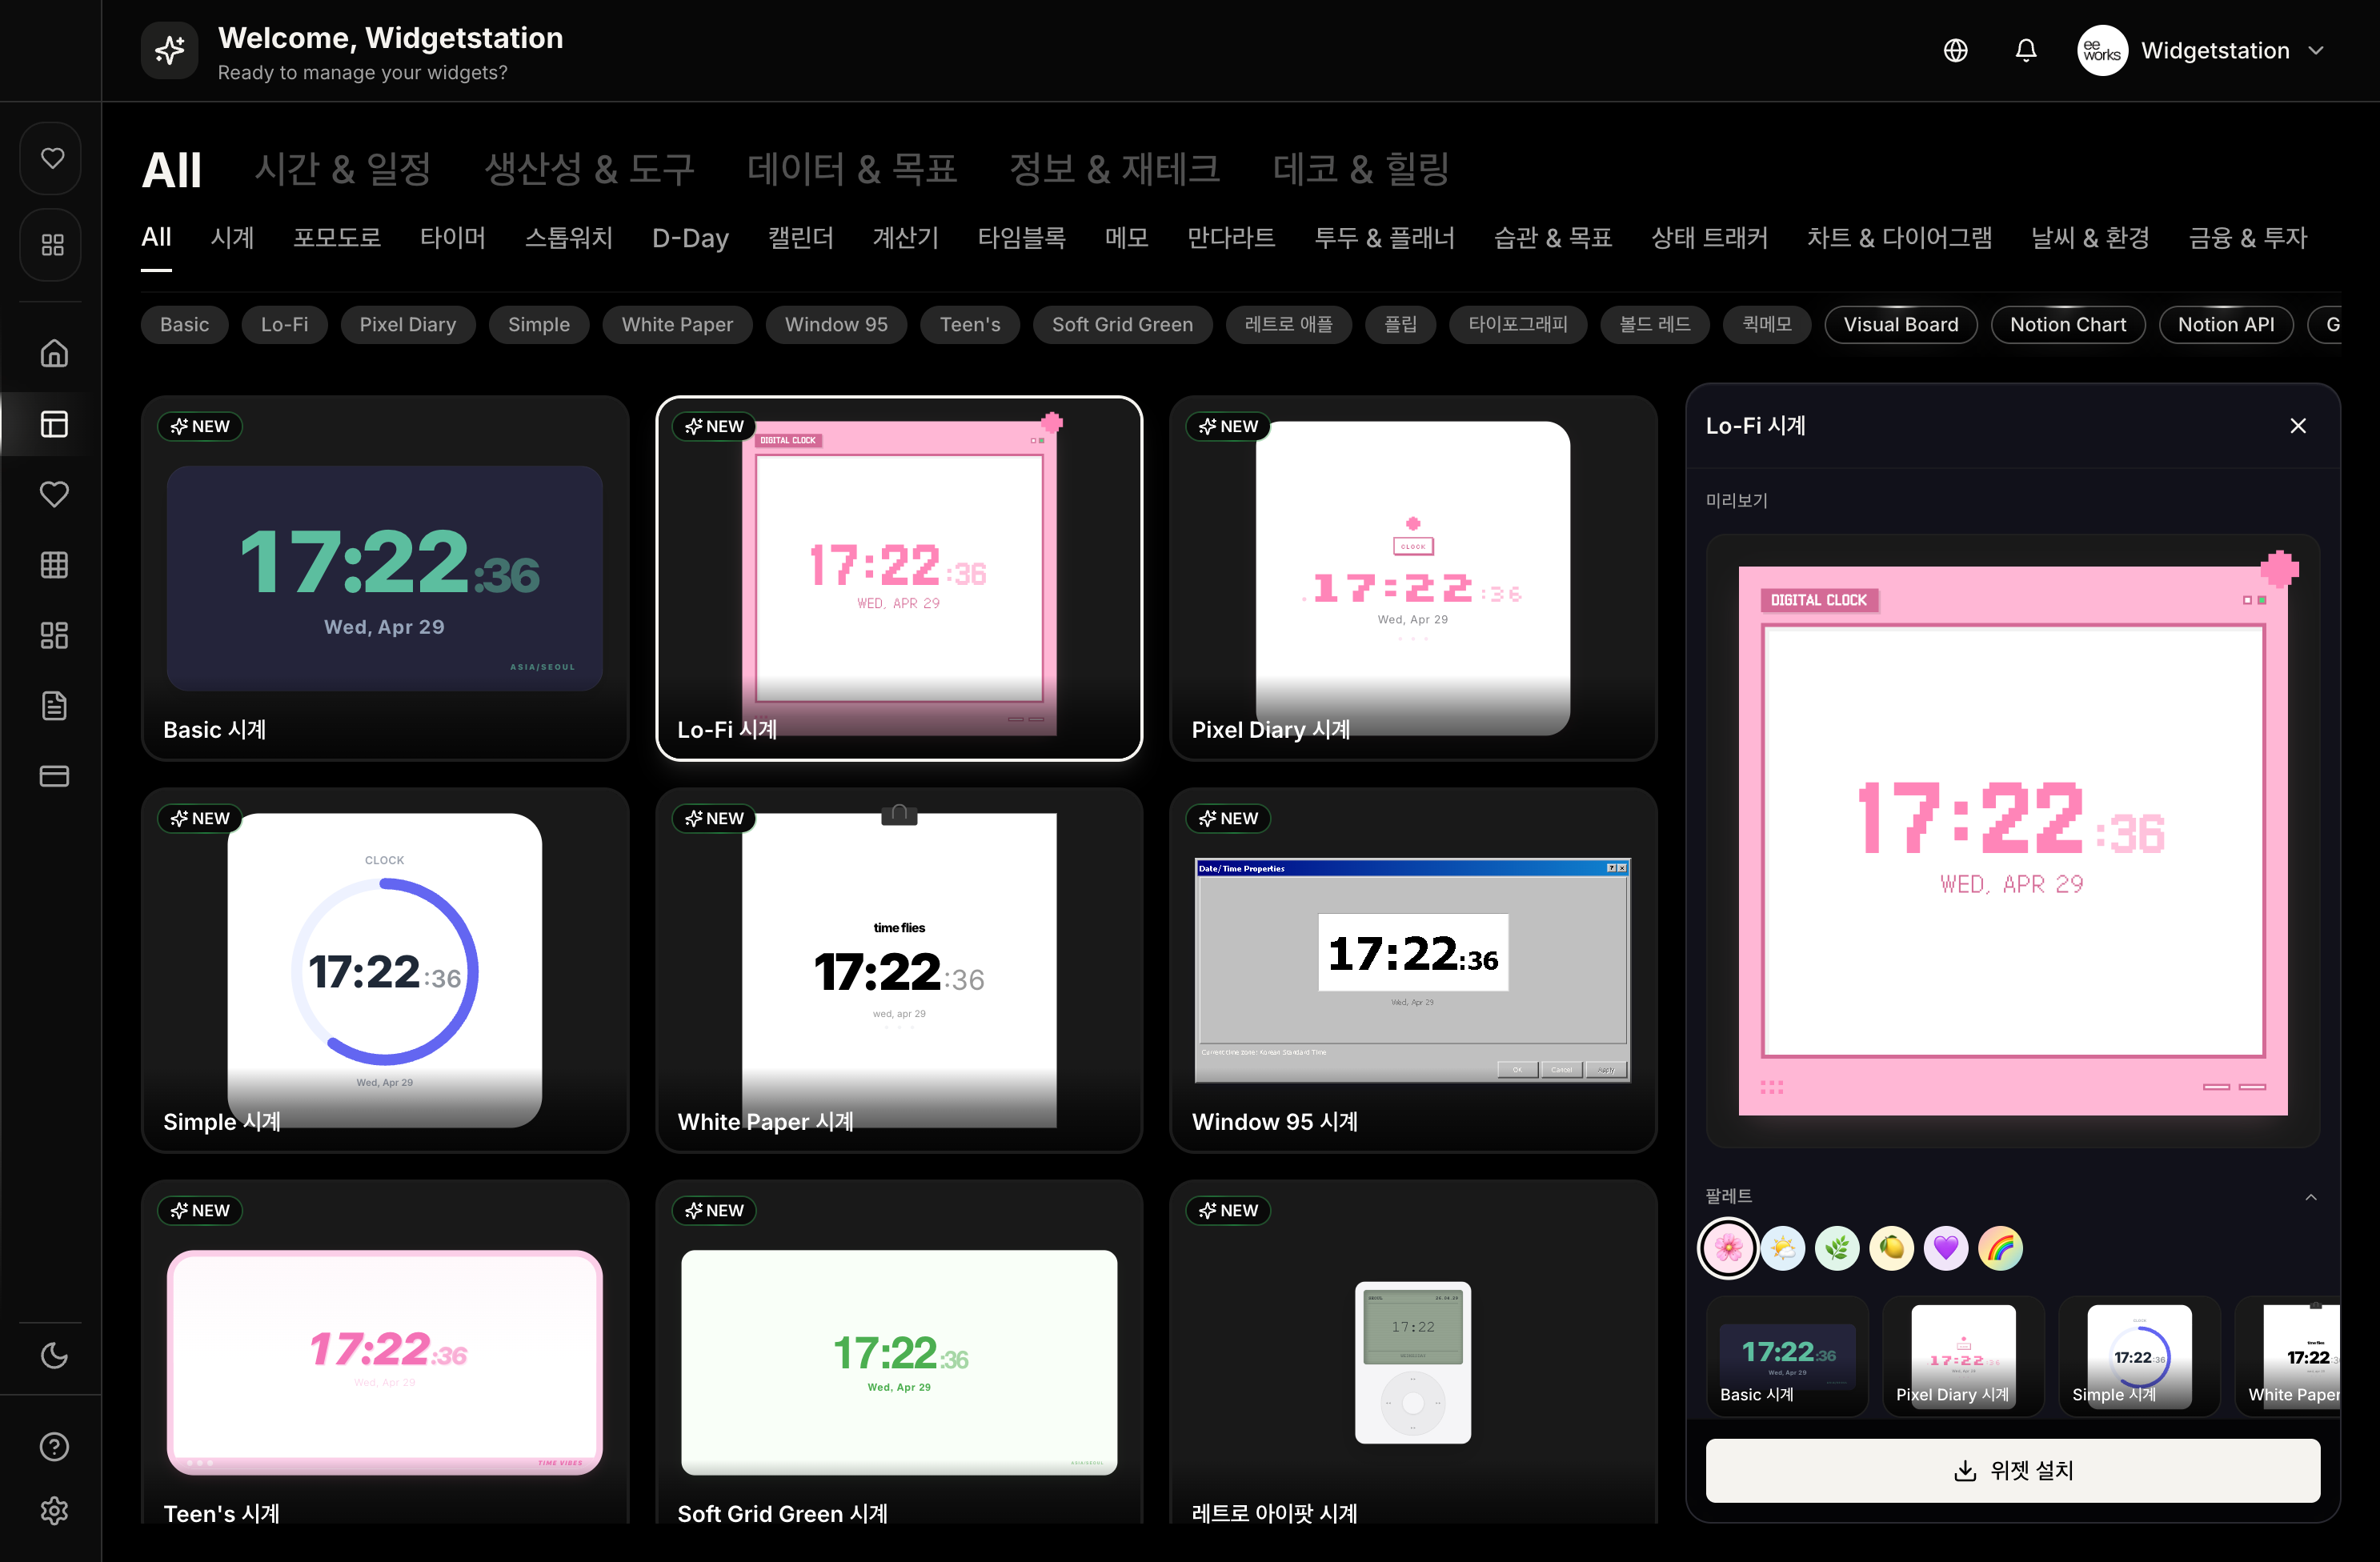Screen dimensions: 2380x1562
Task: Pick Pixel Diary 시계 thumbnail in detail panel
Action: point(1963,1356)
